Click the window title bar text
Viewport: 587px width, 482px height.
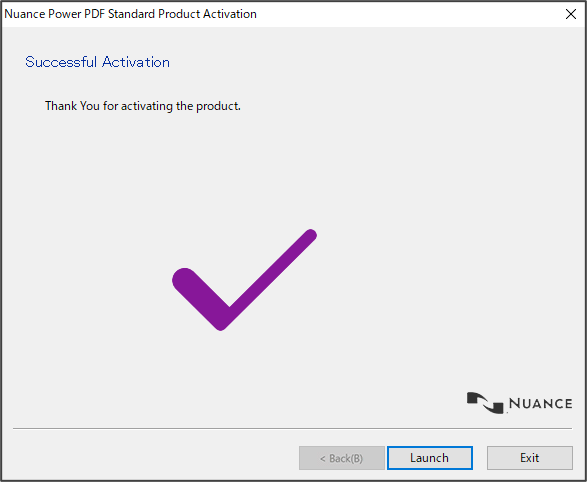130,14
